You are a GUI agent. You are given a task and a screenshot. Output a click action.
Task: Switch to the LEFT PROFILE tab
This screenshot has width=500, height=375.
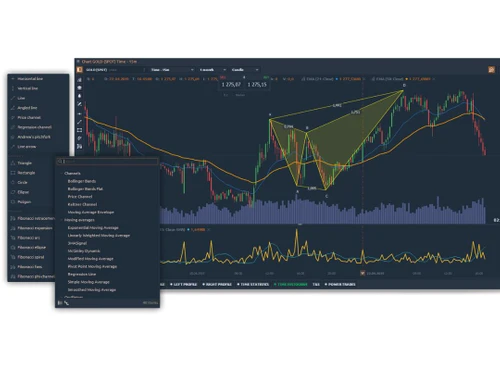183,284
